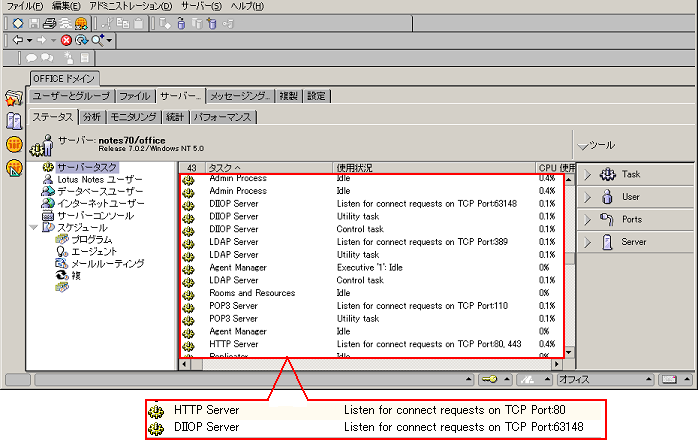Screen dimensions: 698x444
Task: Click the red stop icon
Action: [x=66, y=41]
